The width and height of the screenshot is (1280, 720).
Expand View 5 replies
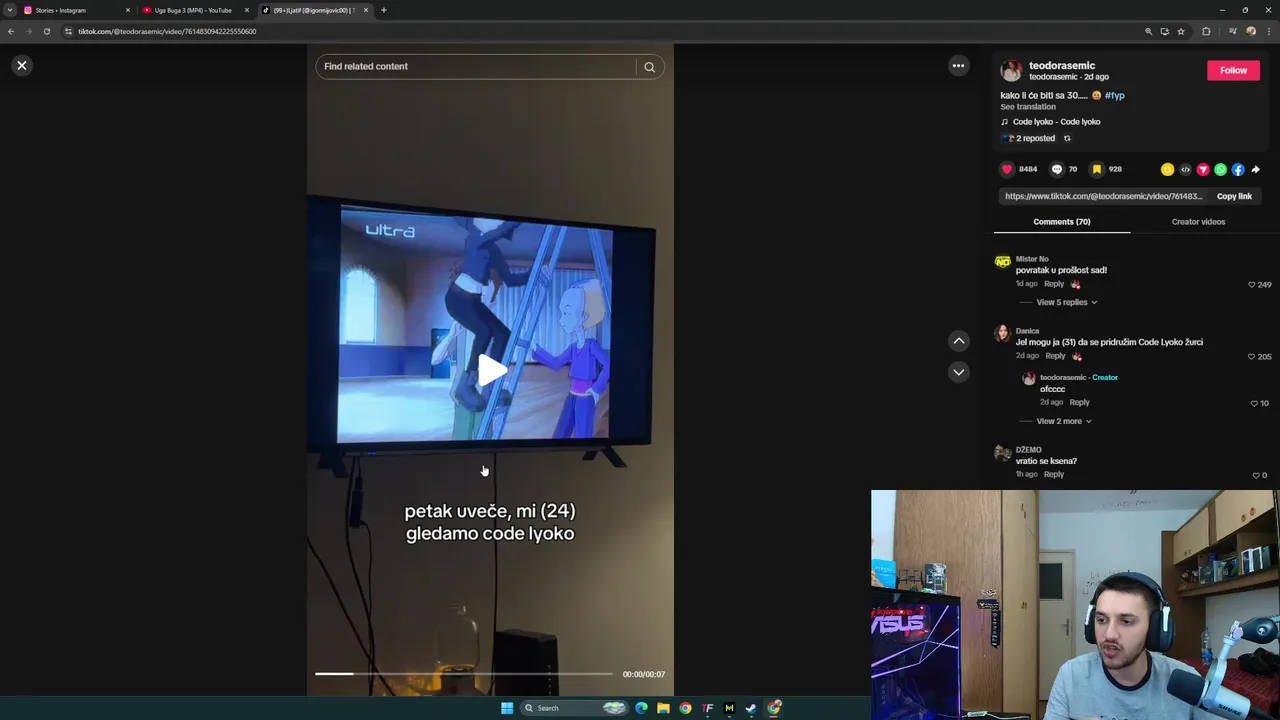pyautogui.click(x=1066, y=302)
